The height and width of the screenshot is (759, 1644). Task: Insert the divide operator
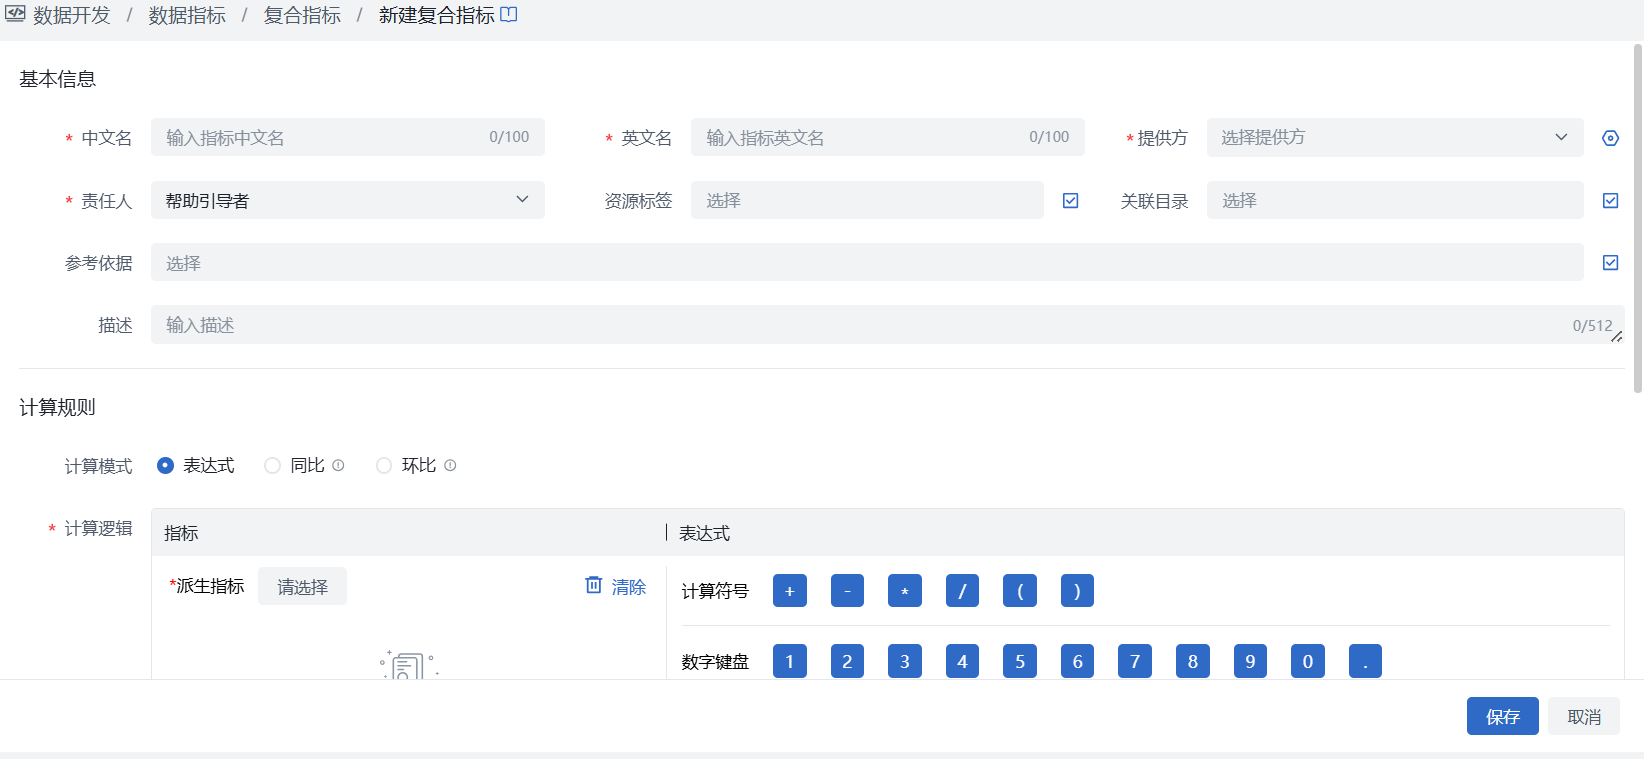[x=962, y=591]
